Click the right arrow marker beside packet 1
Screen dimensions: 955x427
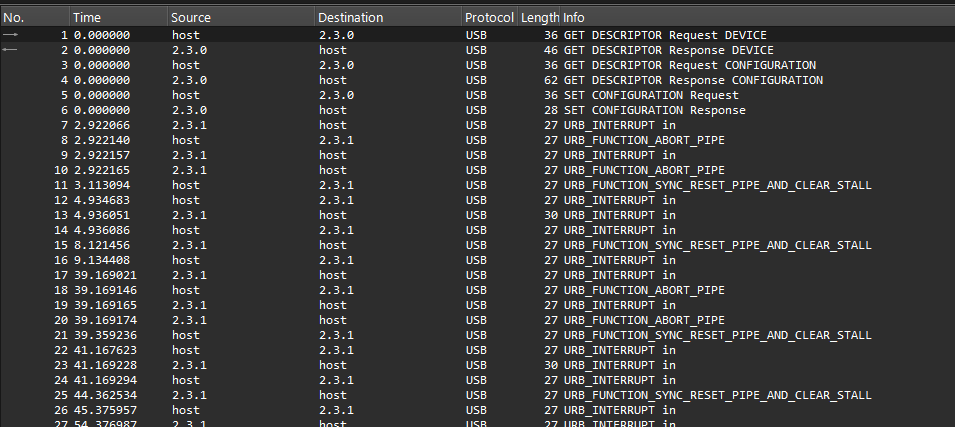pyautogui.click(x=12, y=35)
